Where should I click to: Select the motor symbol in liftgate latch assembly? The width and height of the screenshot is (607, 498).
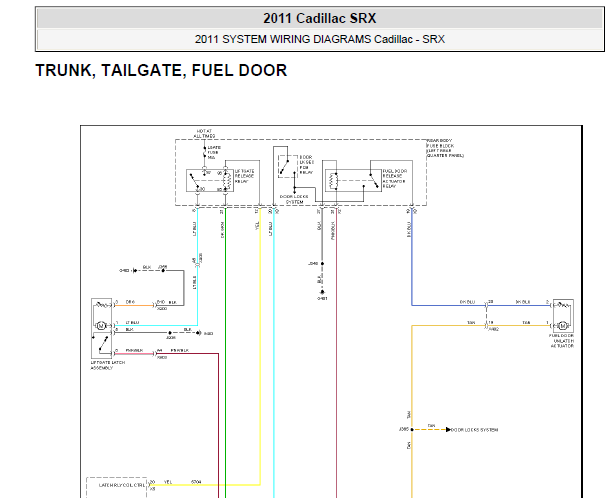[101, 326]
